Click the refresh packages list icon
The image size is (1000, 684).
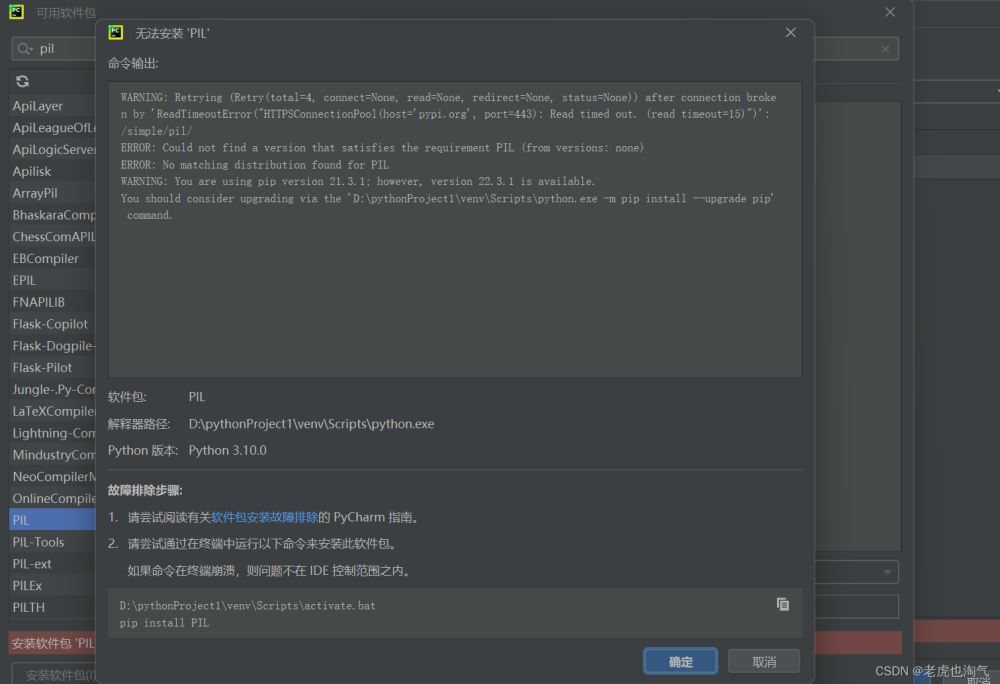pyautogui.click(x=23, y=81)
